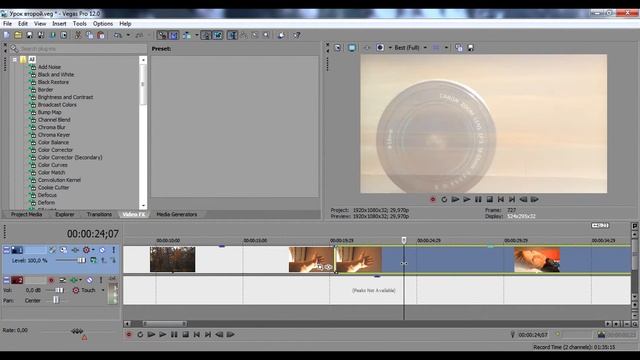Toggle Enable Snapping in toolbar

pos(162,36)
